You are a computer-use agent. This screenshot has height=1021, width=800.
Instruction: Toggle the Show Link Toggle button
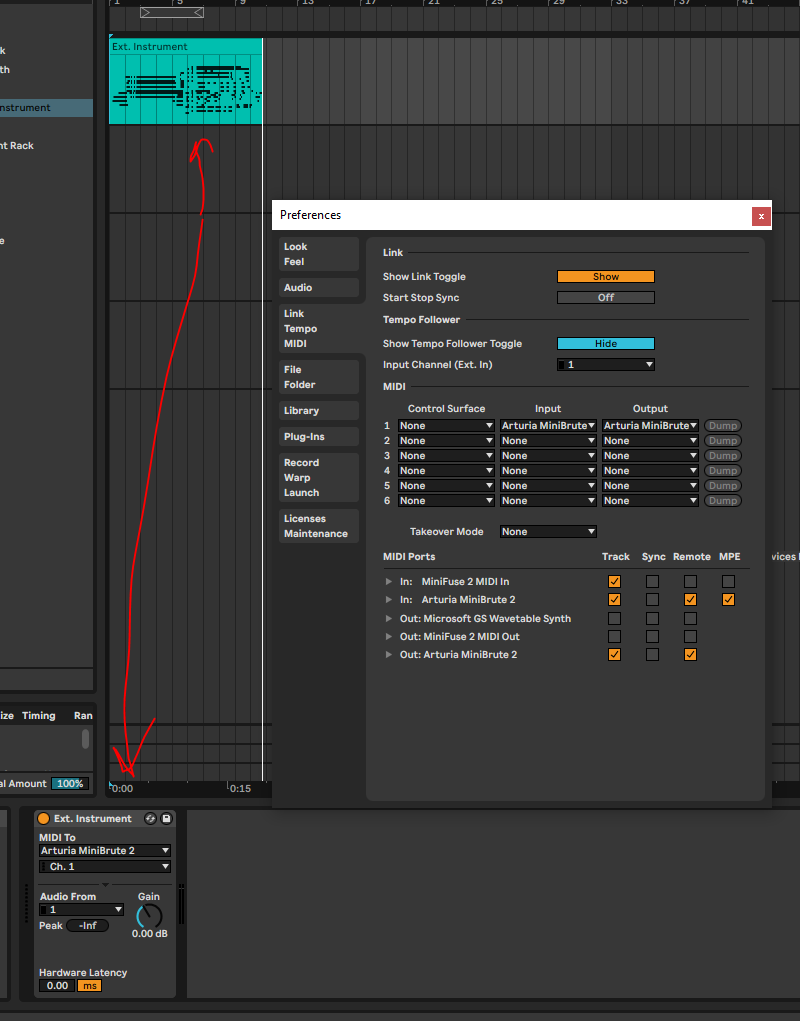point(606,277)
